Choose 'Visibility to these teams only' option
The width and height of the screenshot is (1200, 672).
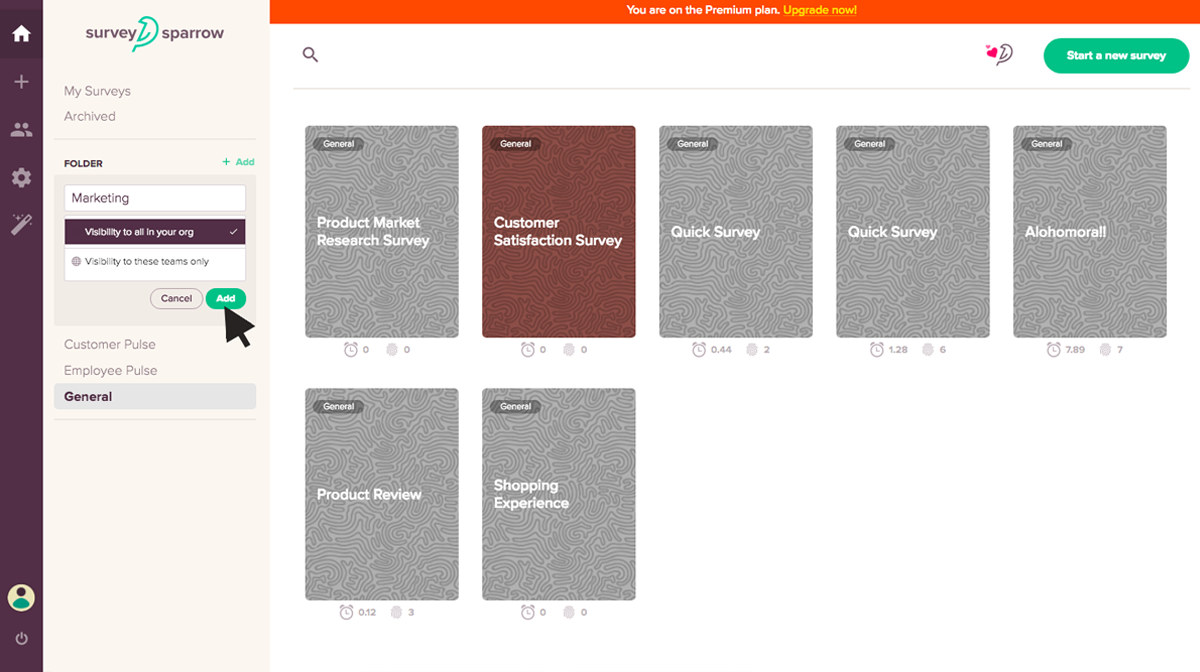(x=154, y=263)
